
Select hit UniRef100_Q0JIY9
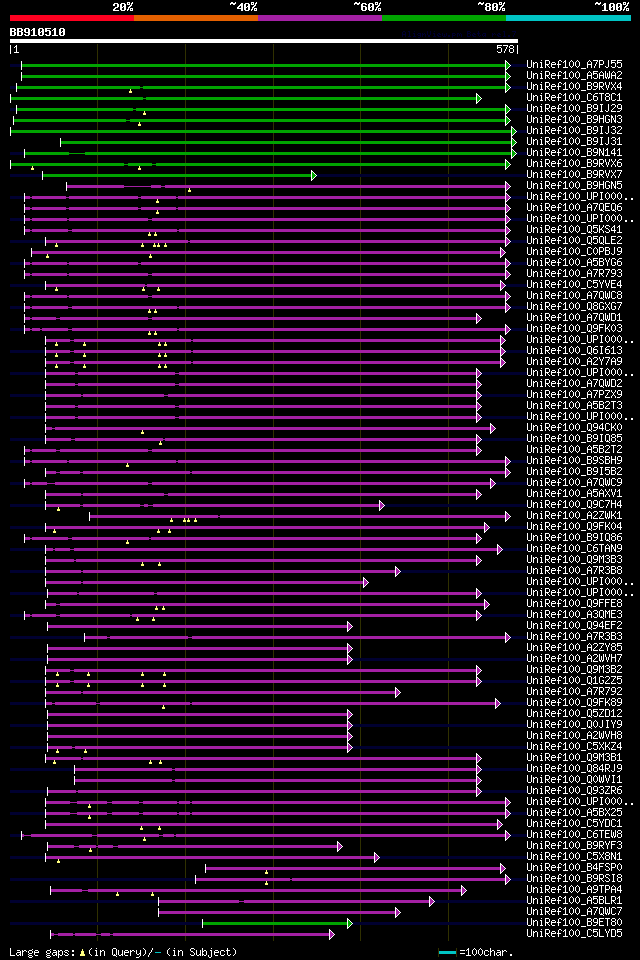(x=574, y=726)
